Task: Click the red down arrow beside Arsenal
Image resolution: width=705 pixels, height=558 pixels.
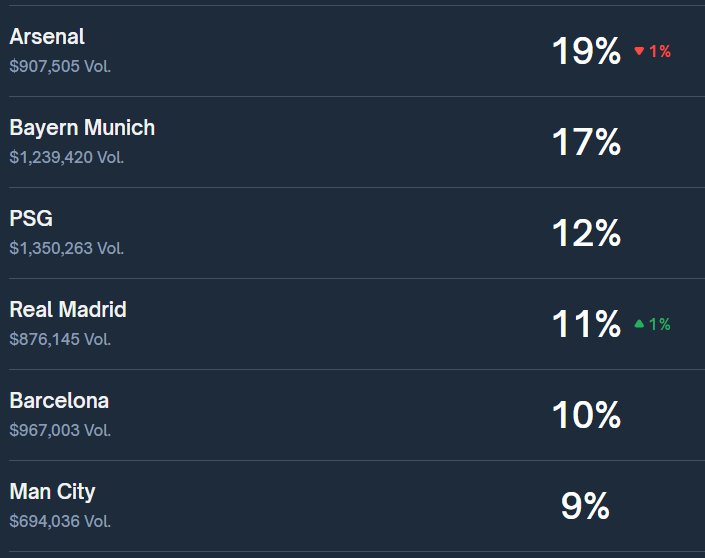Action: point(639,51)
